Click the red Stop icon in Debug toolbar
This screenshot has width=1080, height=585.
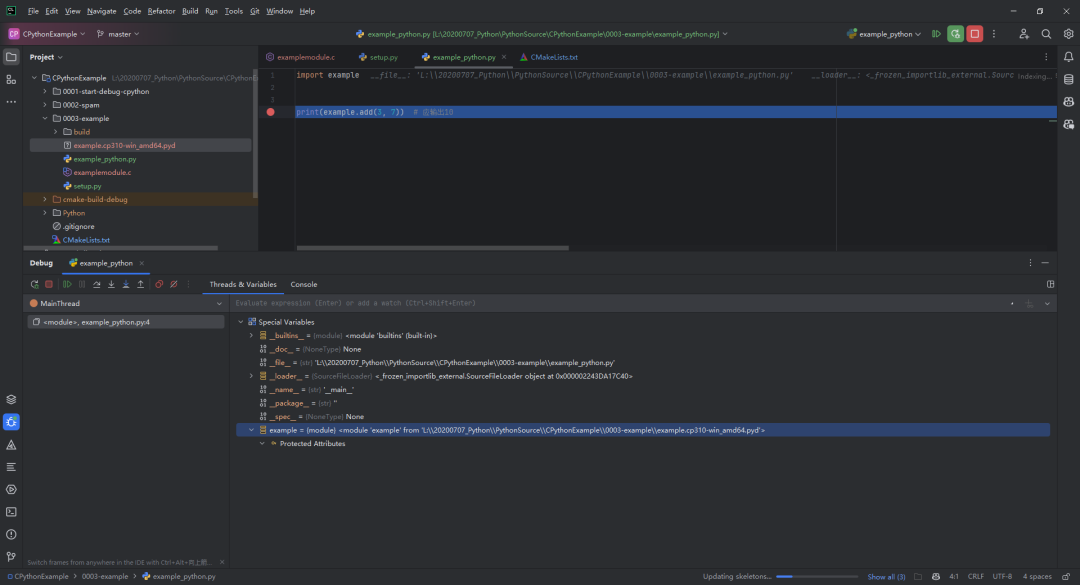click(49, 284)
